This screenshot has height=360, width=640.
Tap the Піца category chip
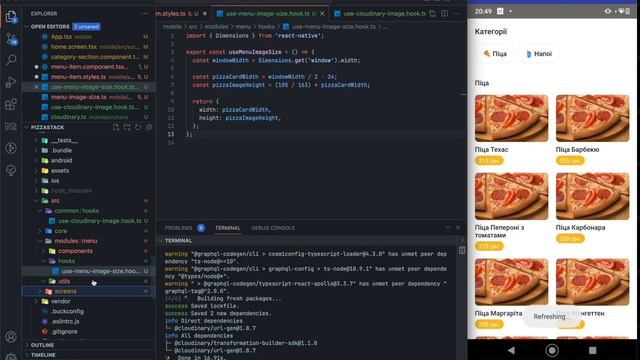click(495, 53)
